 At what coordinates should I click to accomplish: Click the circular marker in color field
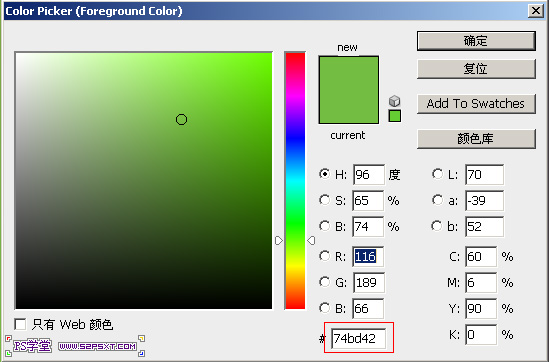coord(181,120)
